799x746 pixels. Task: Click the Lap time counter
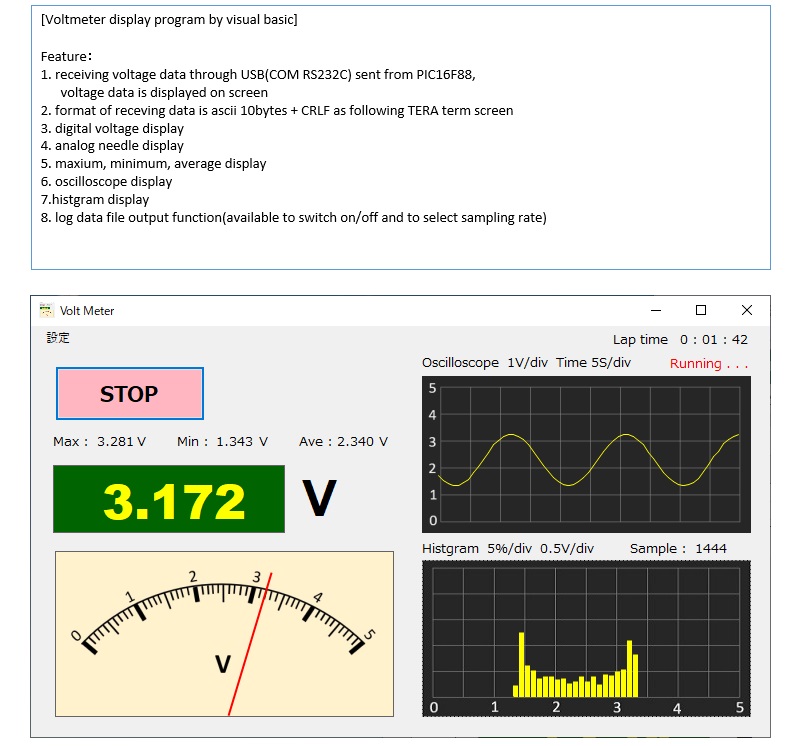680,340
